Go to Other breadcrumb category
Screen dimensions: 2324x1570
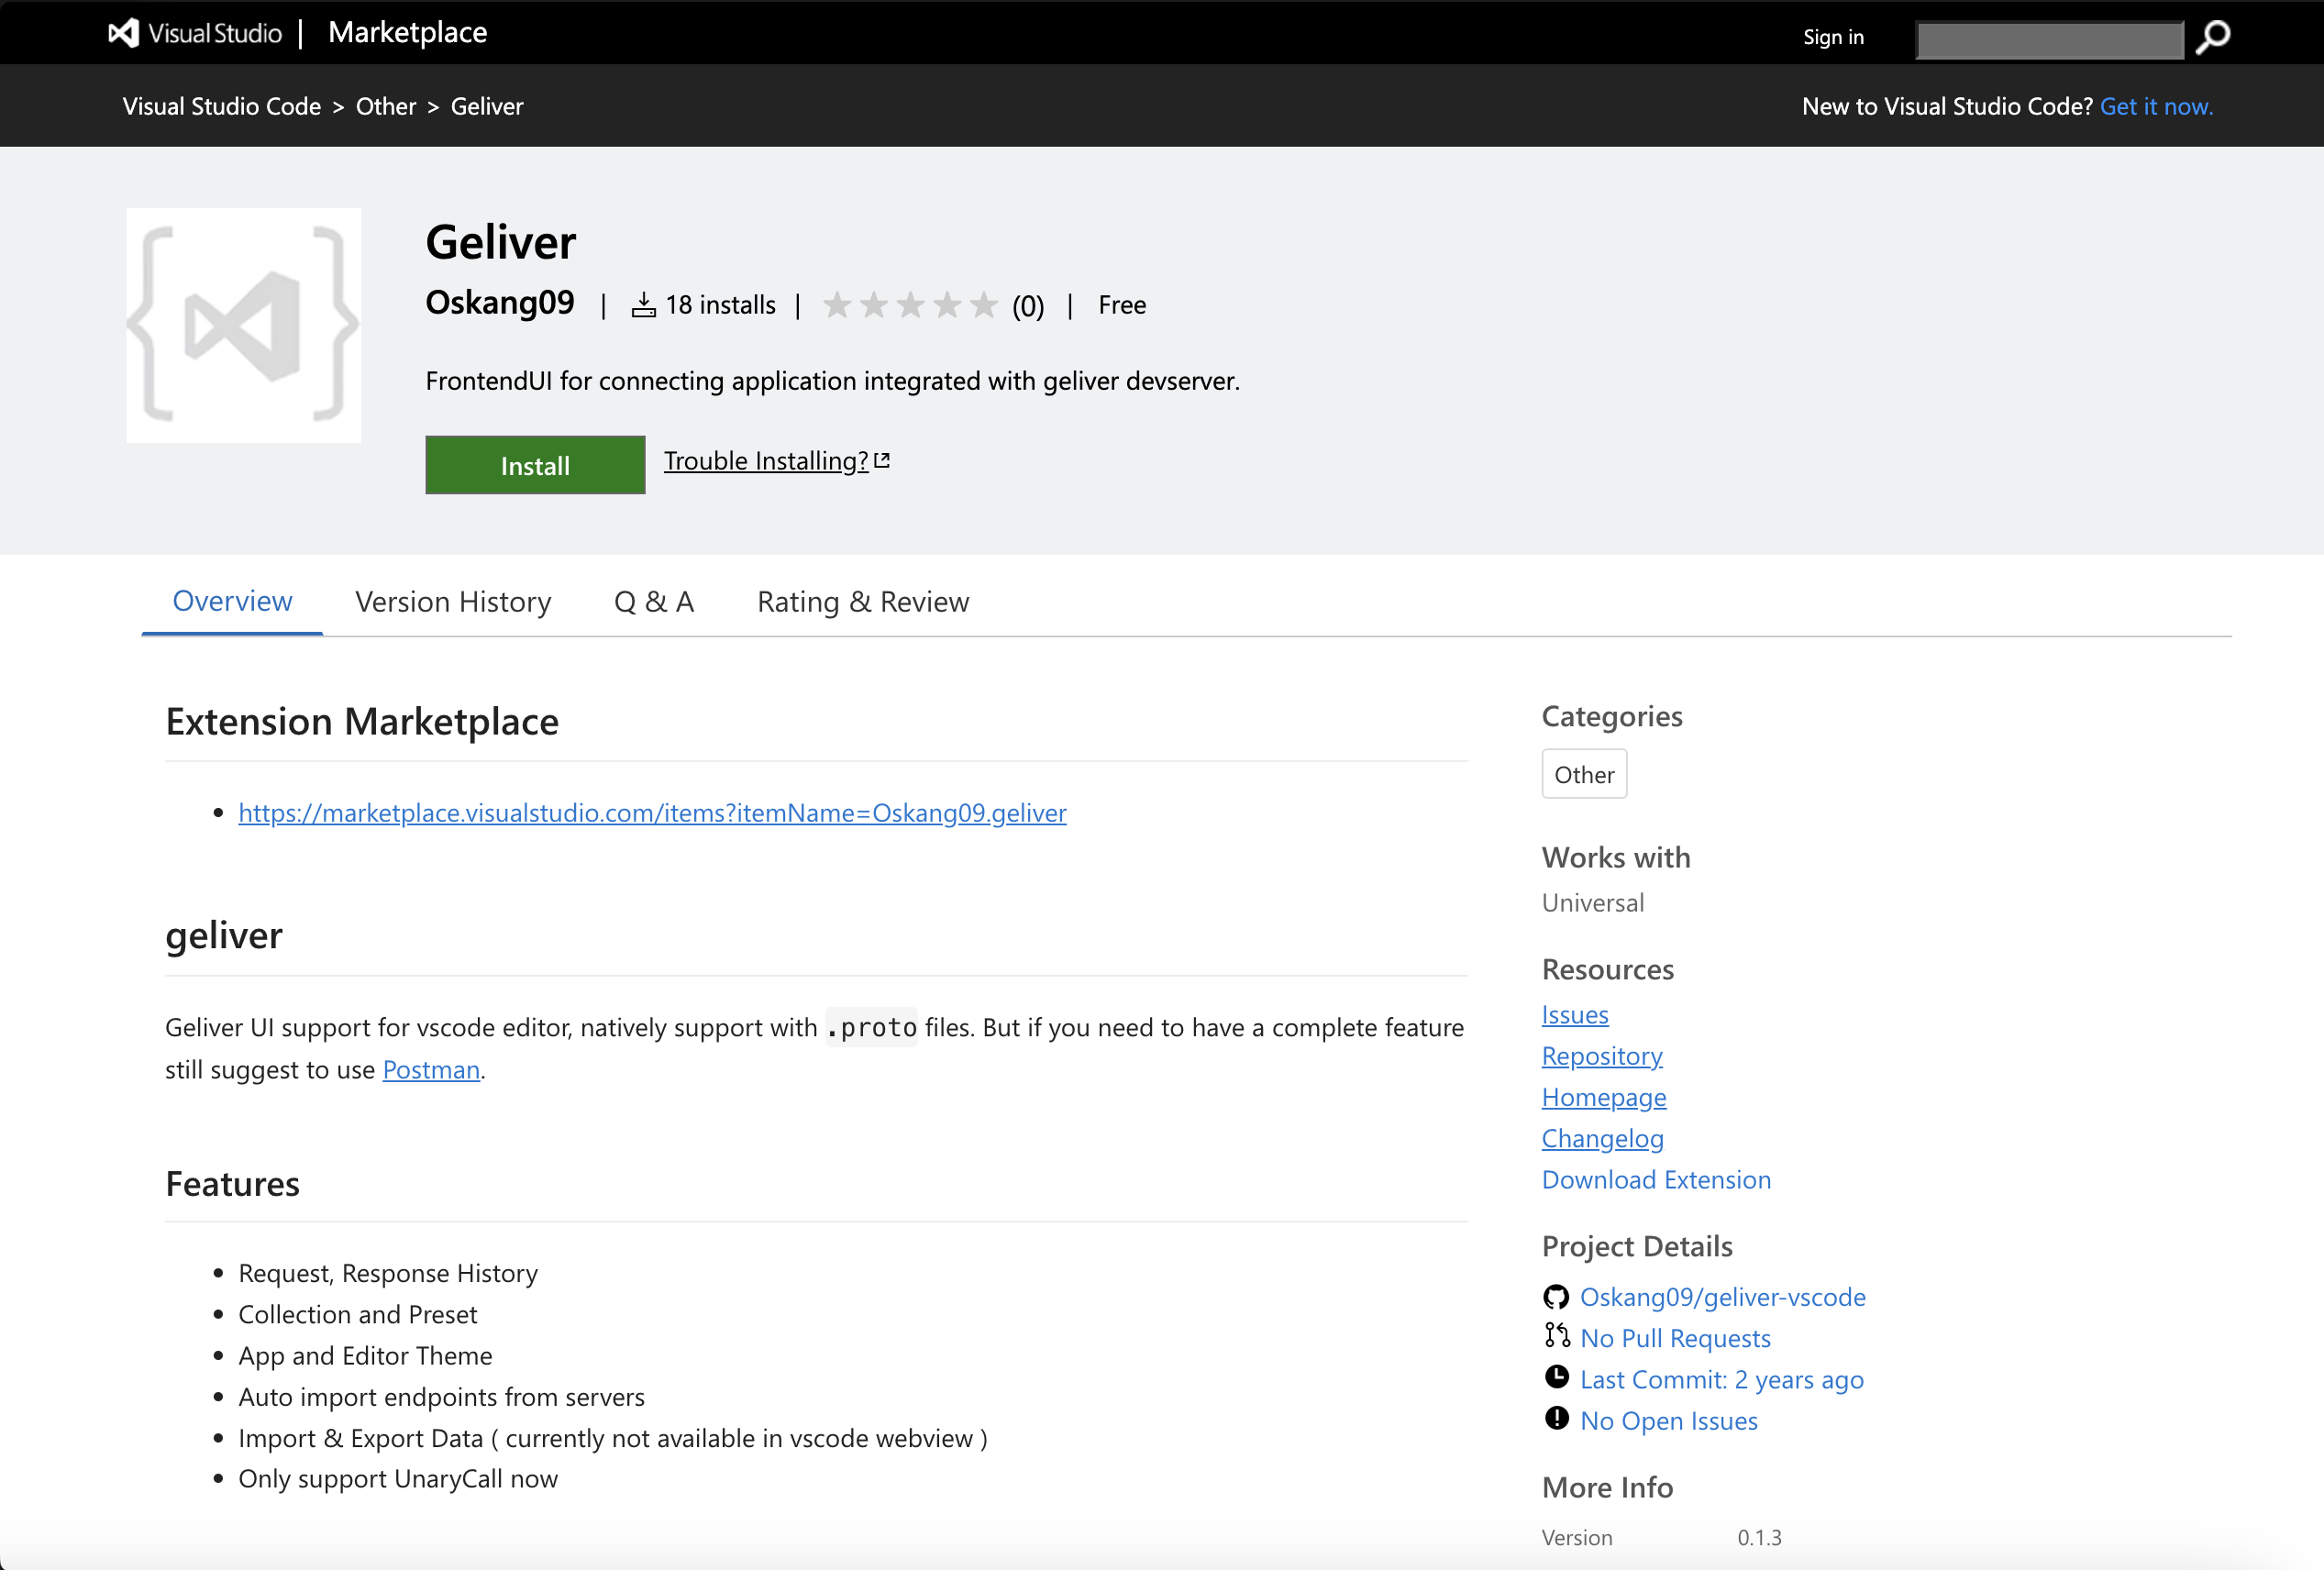point(386,106)
